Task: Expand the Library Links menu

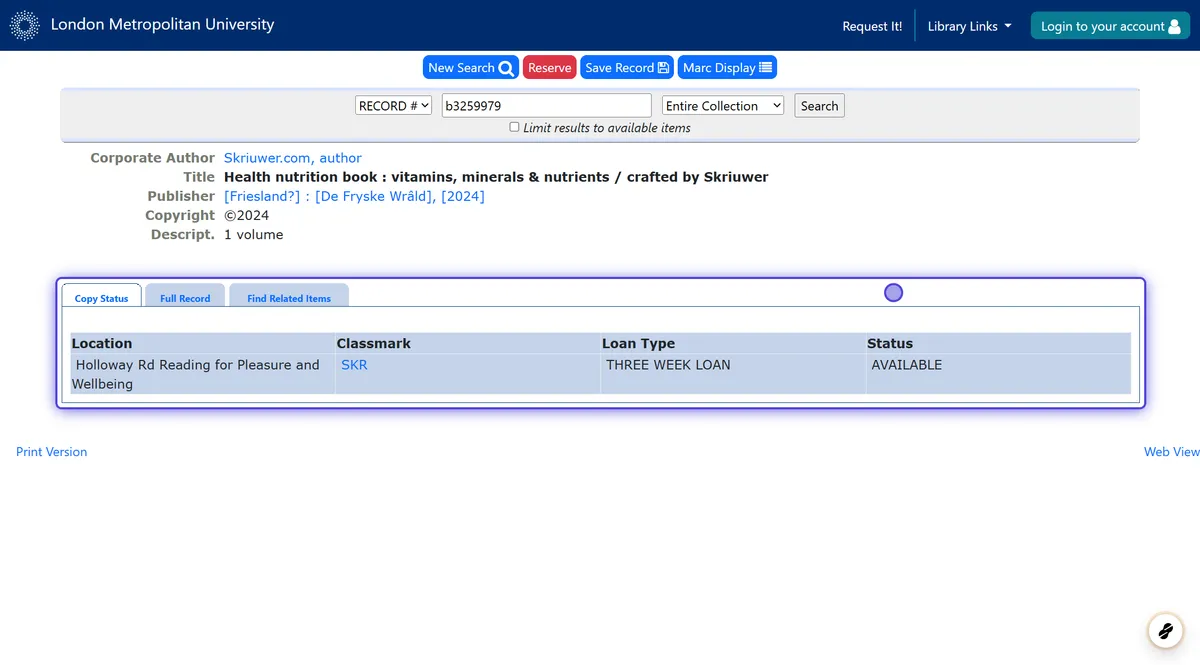Action: click(x=969, y=26)
